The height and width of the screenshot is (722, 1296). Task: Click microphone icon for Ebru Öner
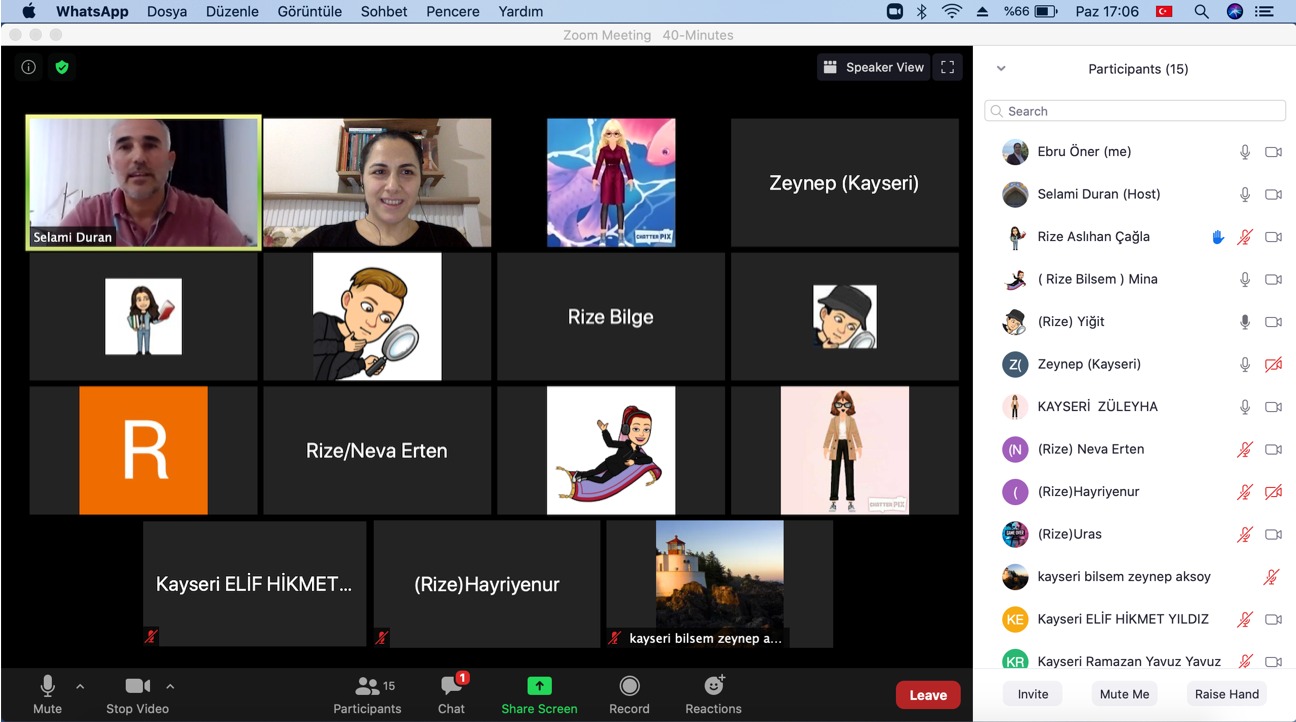1245,152
